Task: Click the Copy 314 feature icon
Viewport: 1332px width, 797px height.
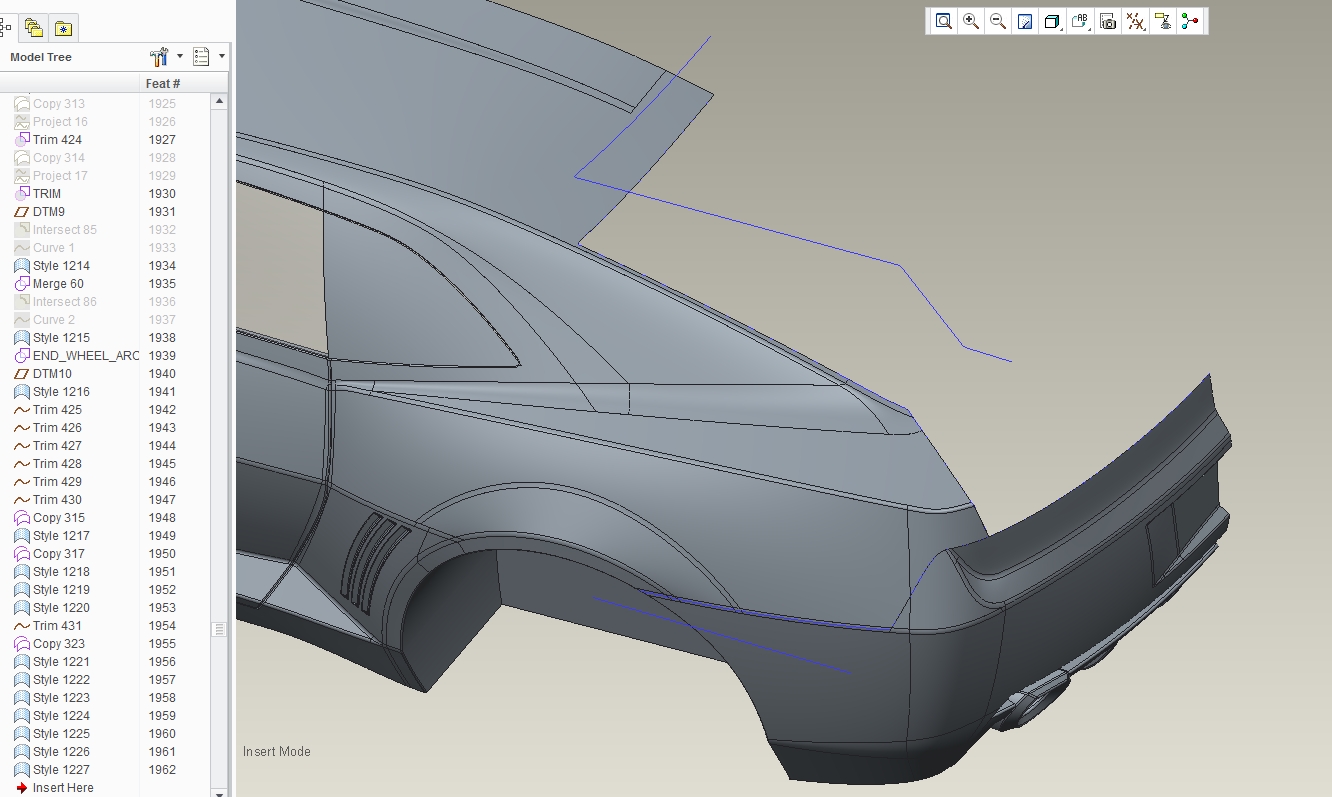Action: pos(22,158)
